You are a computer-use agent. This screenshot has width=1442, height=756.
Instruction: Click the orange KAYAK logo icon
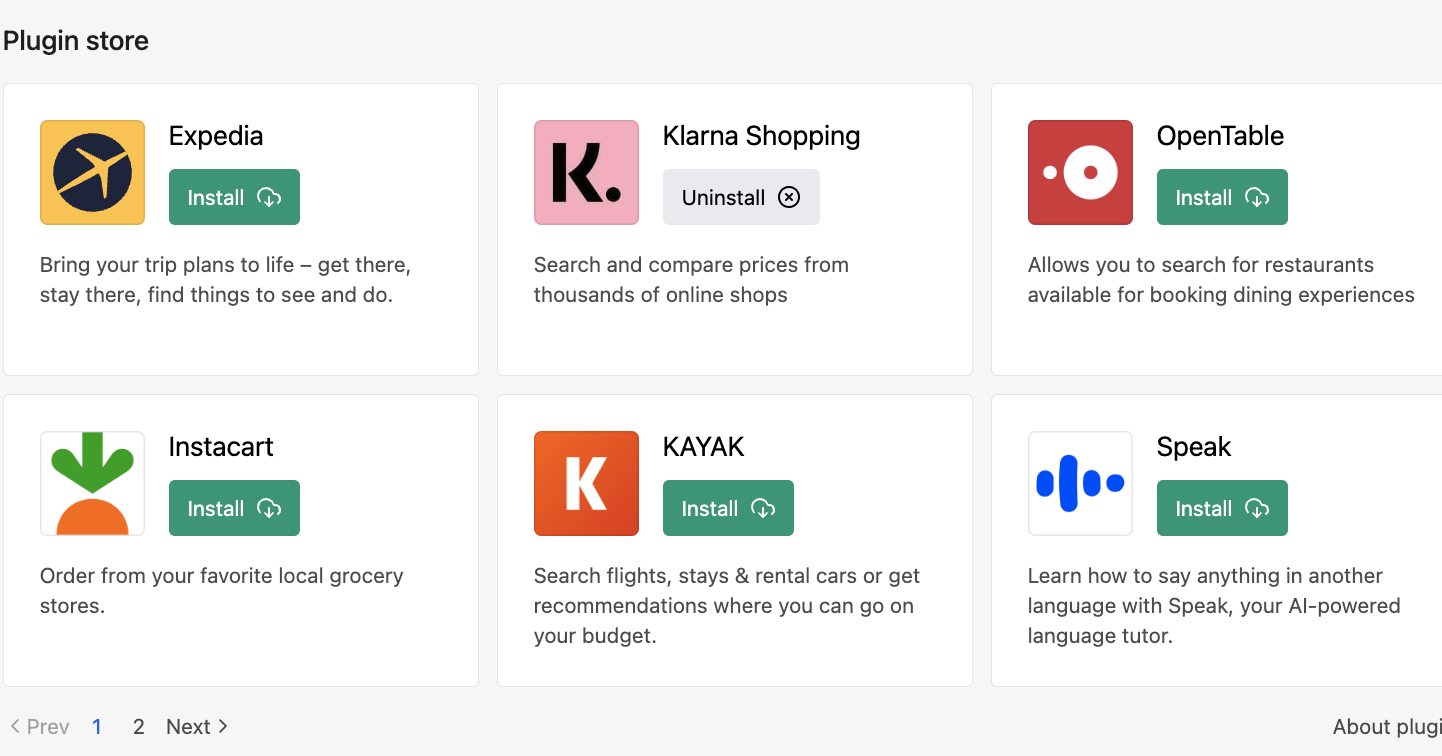(x=586, y=483)
